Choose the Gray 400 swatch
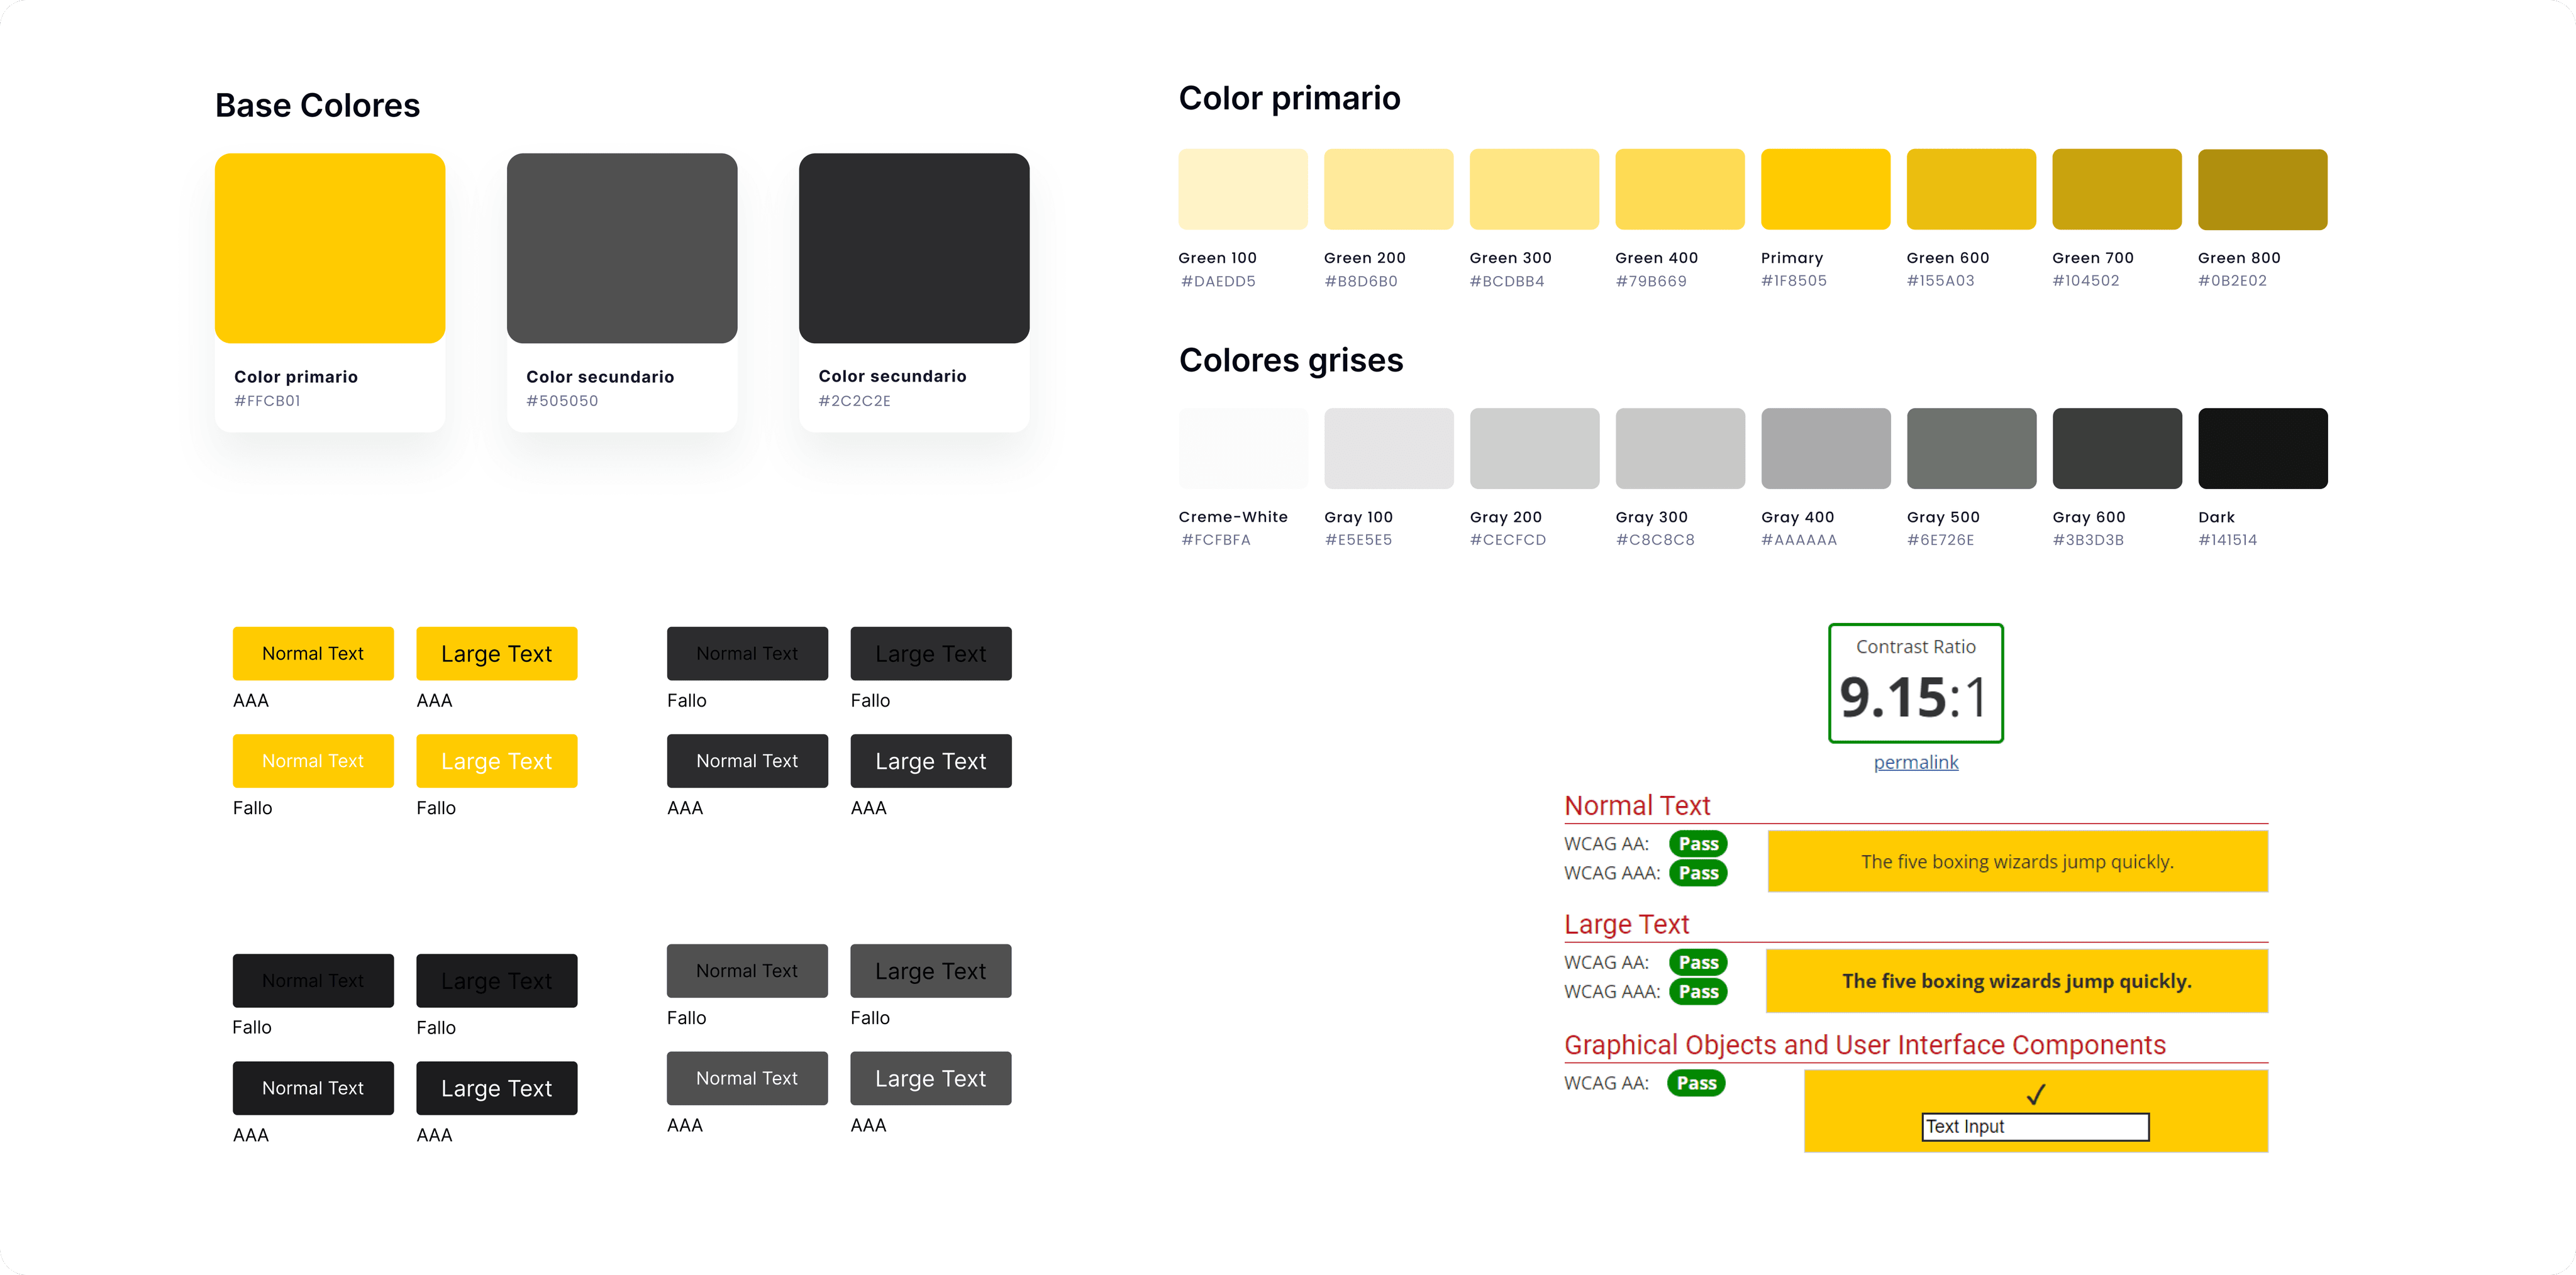The width and height of the screenshot is (2576, 1275). (1826, 448)
